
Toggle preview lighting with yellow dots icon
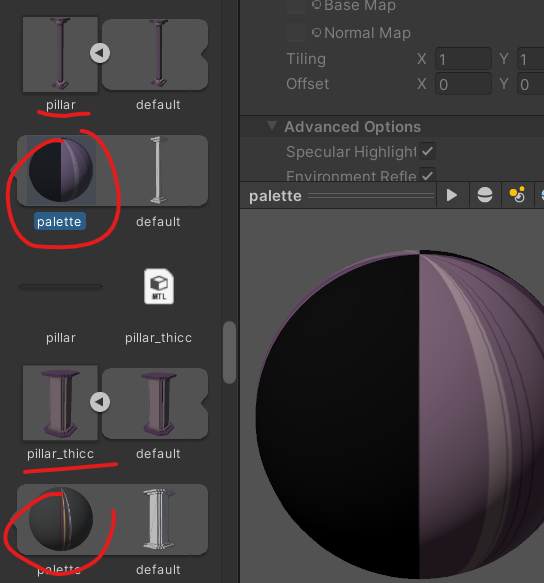pos(517,195)
